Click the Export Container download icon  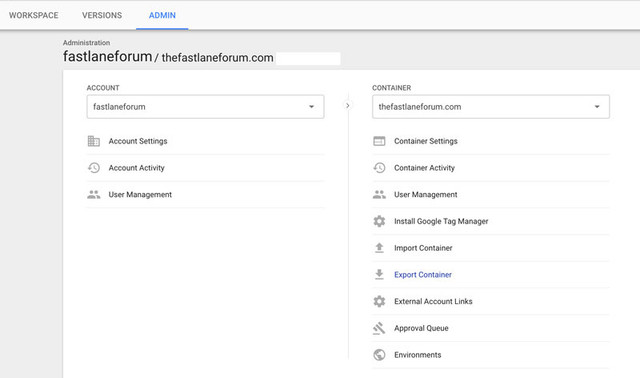click(x=379, y=275)
